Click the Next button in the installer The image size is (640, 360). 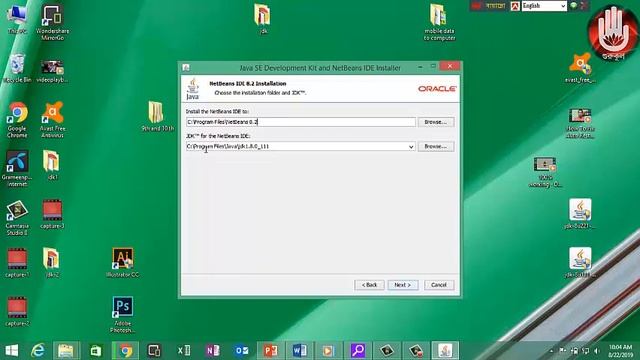(402, 285)
